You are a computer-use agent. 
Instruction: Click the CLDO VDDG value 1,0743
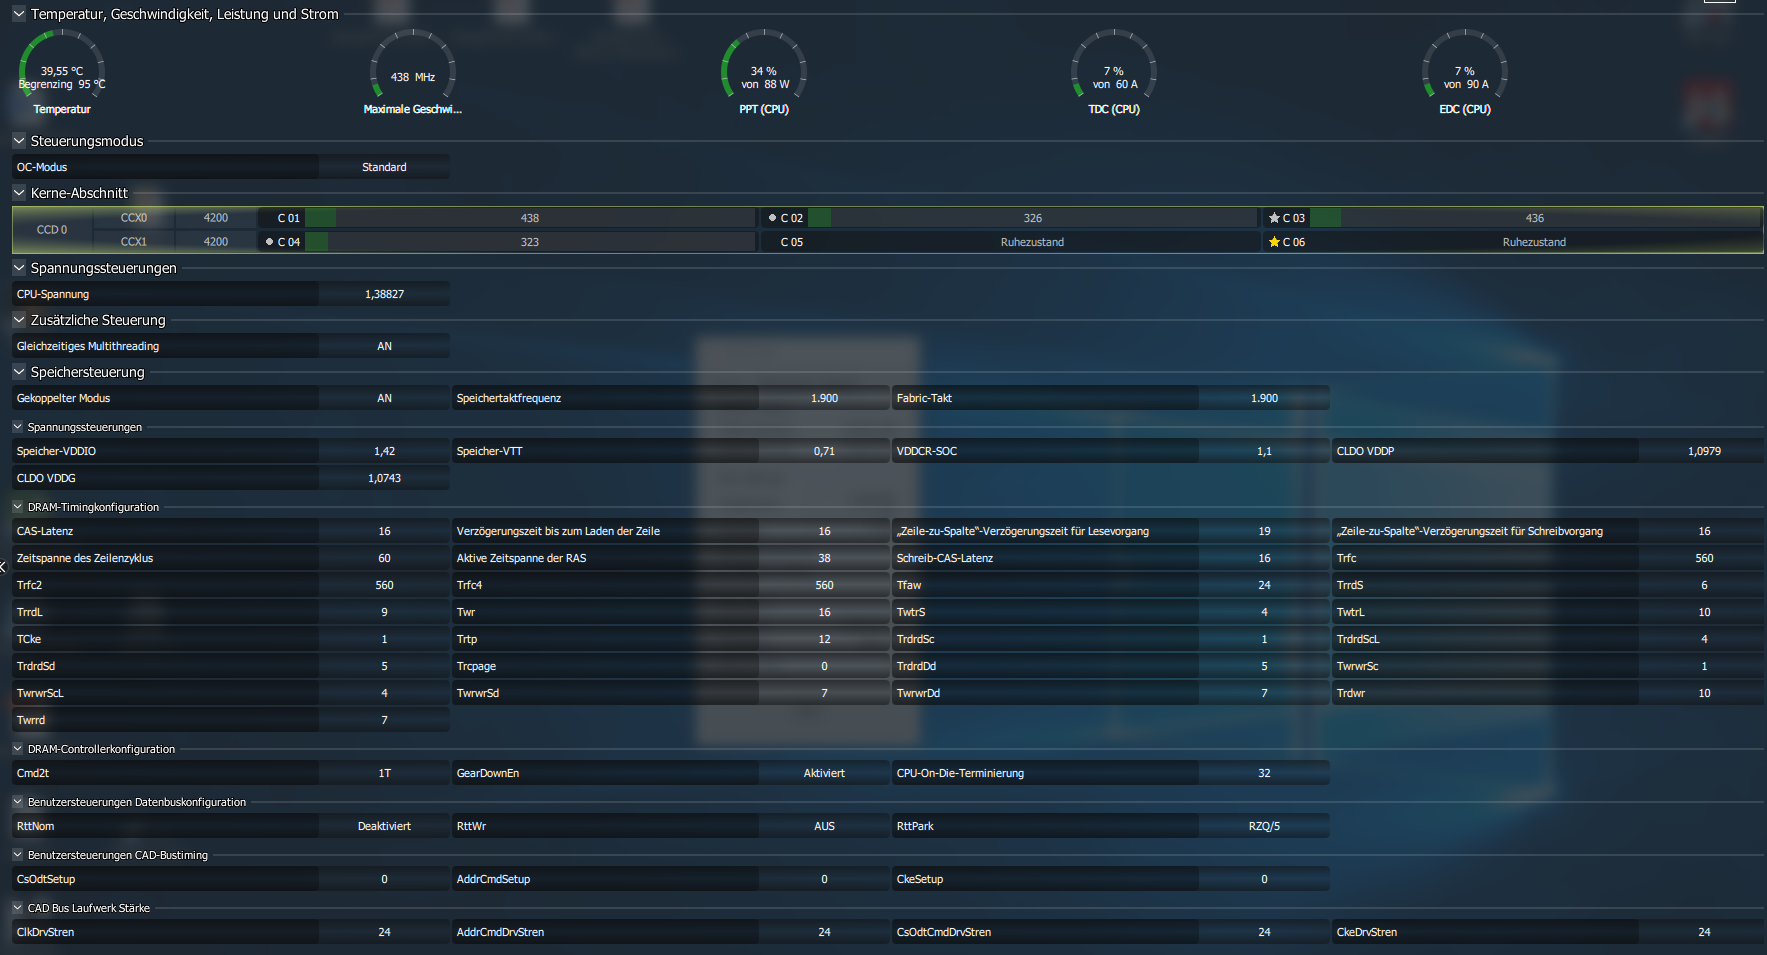click(x=384, y=478)
